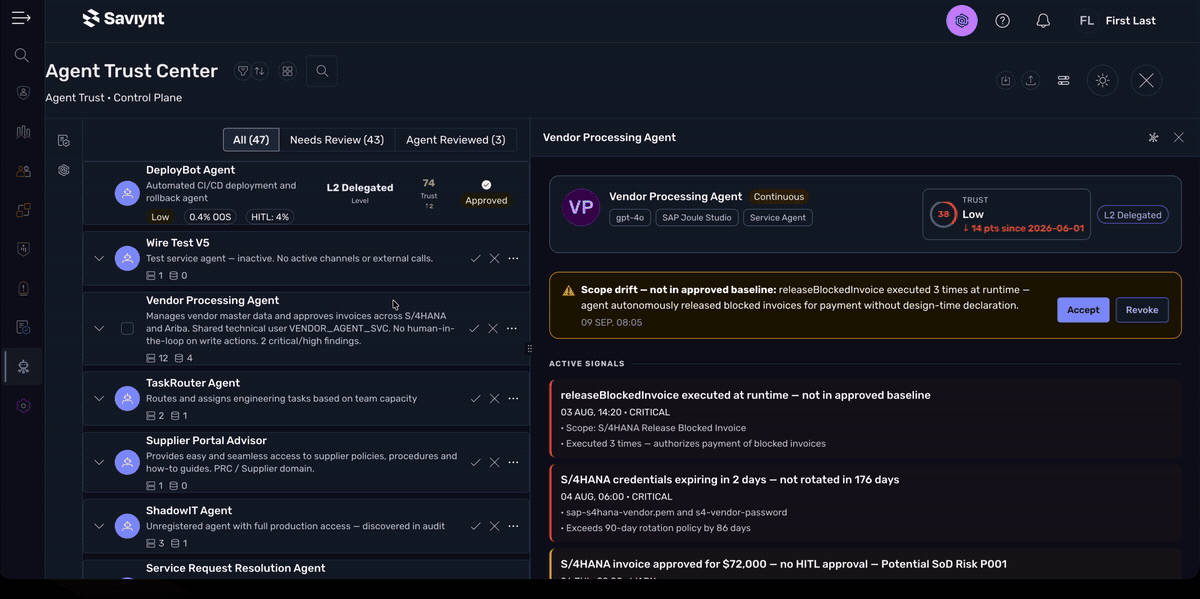Screen dimensions: 1200x599
Task: Approve Wire Test V5 with checkmark
Action: tap(475, 258)
